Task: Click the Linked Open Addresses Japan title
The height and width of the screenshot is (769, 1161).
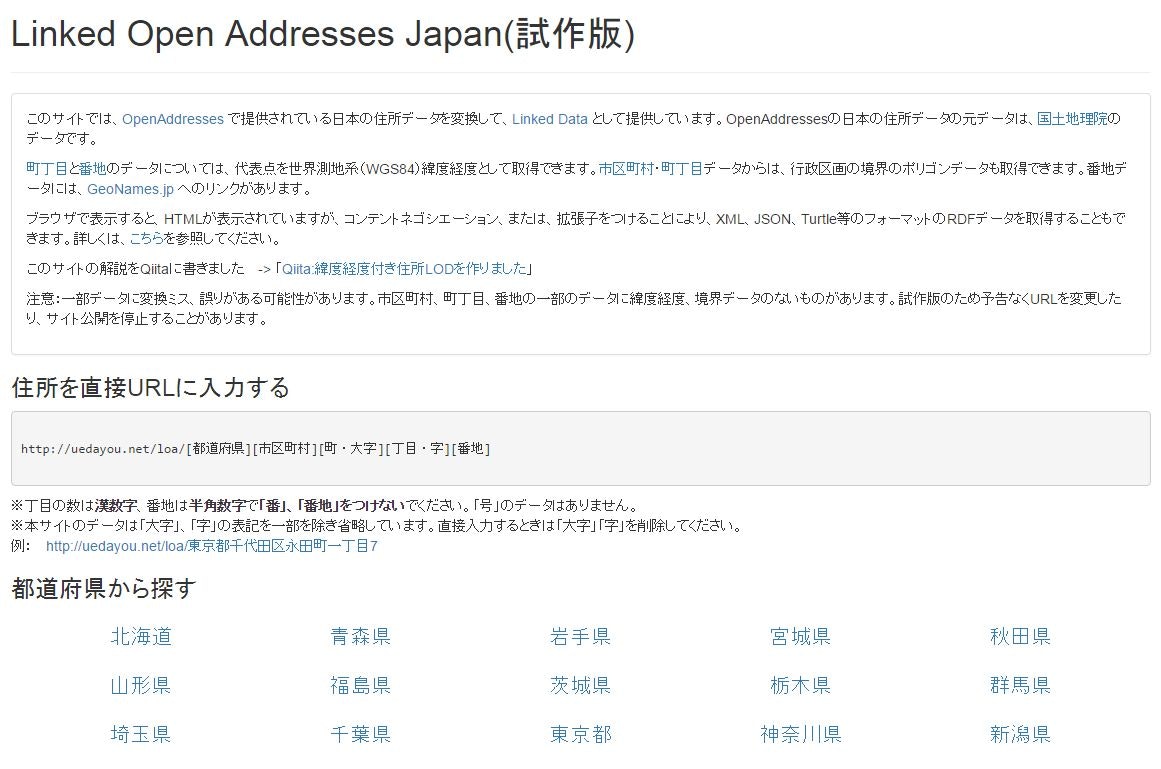Action: 323,34
